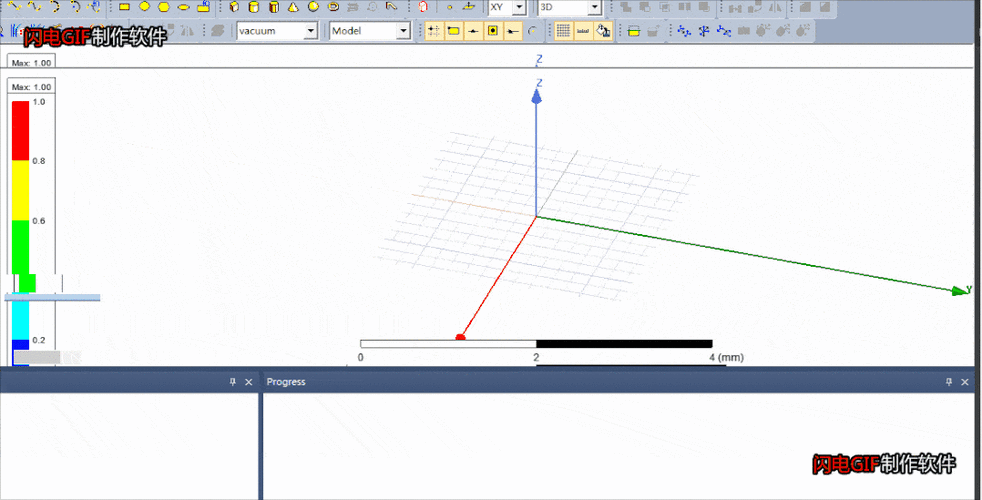Click the grid visibility toolbar icon

(x=563, y=31)
